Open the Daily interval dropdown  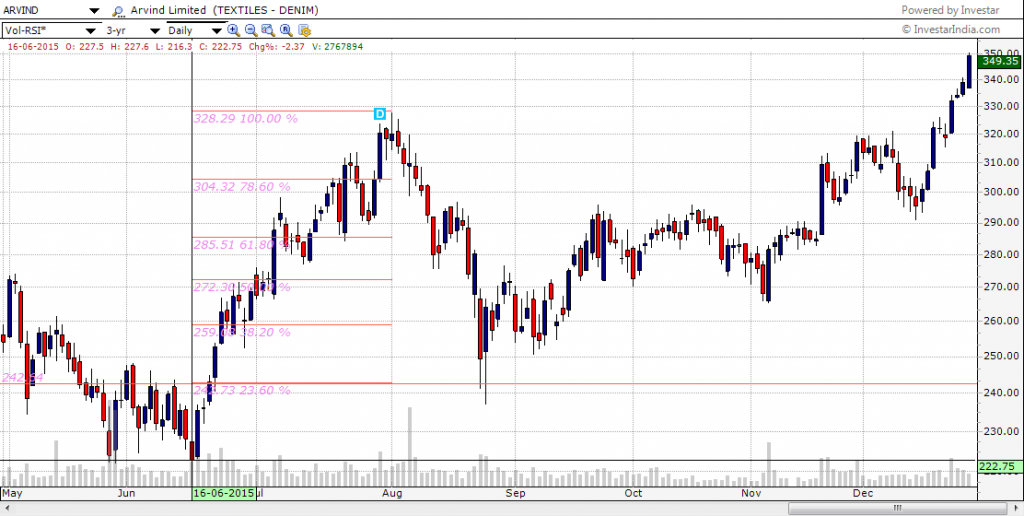pos(217,31)
